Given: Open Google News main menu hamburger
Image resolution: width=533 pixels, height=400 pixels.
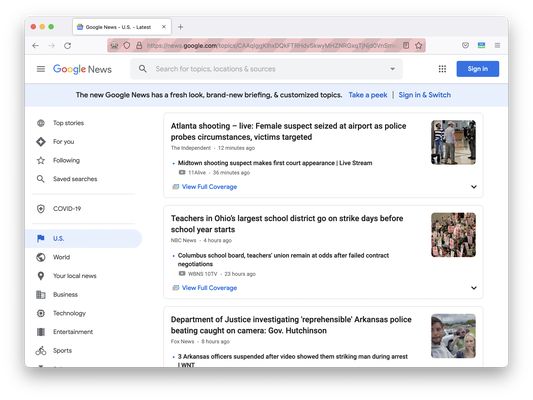Looking at the screenshot, I should point(41,69).
